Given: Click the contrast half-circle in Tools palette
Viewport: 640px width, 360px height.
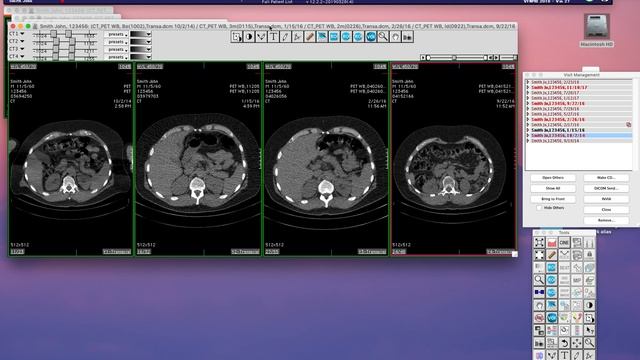Looking at the screenshot, I should (589, 305).
